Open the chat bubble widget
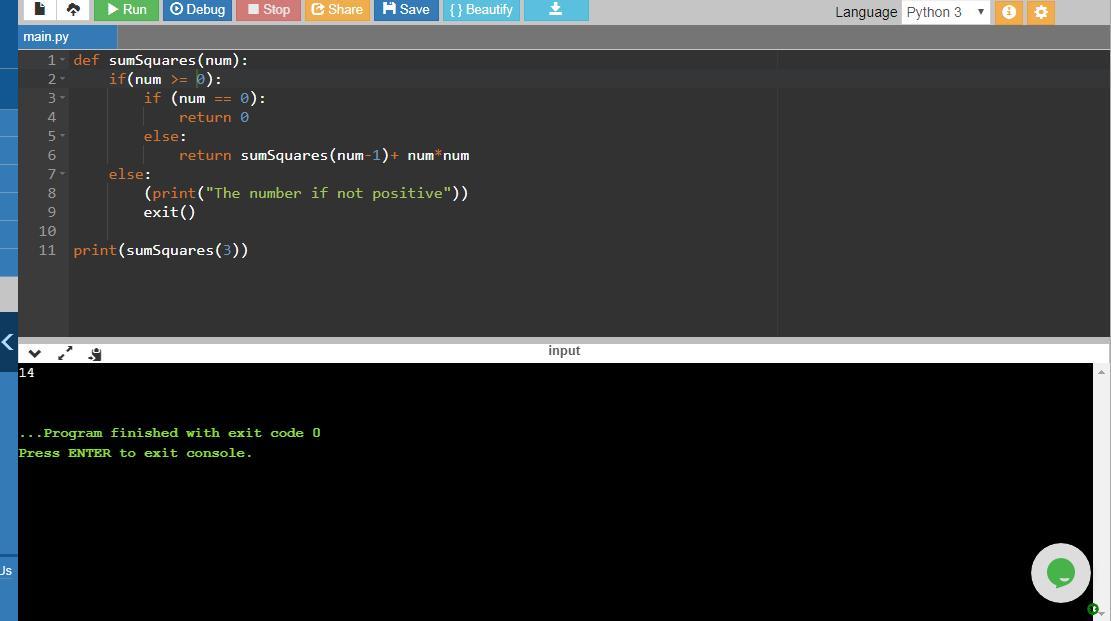 pos(1061,573)
